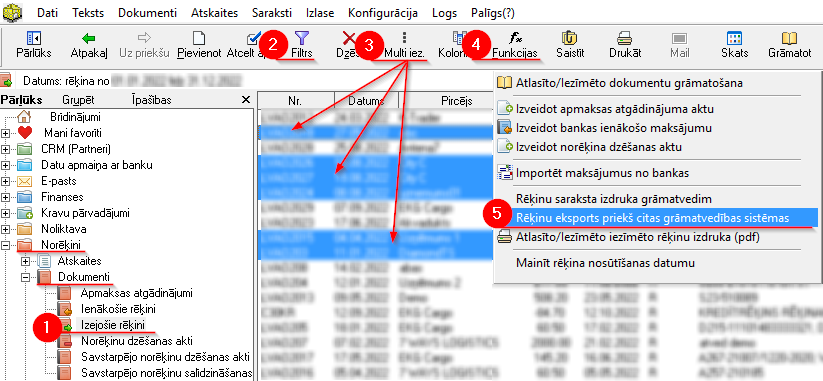Expand the E-pasts node
Viewport: 823px width, 381px height.
[5, 182]
